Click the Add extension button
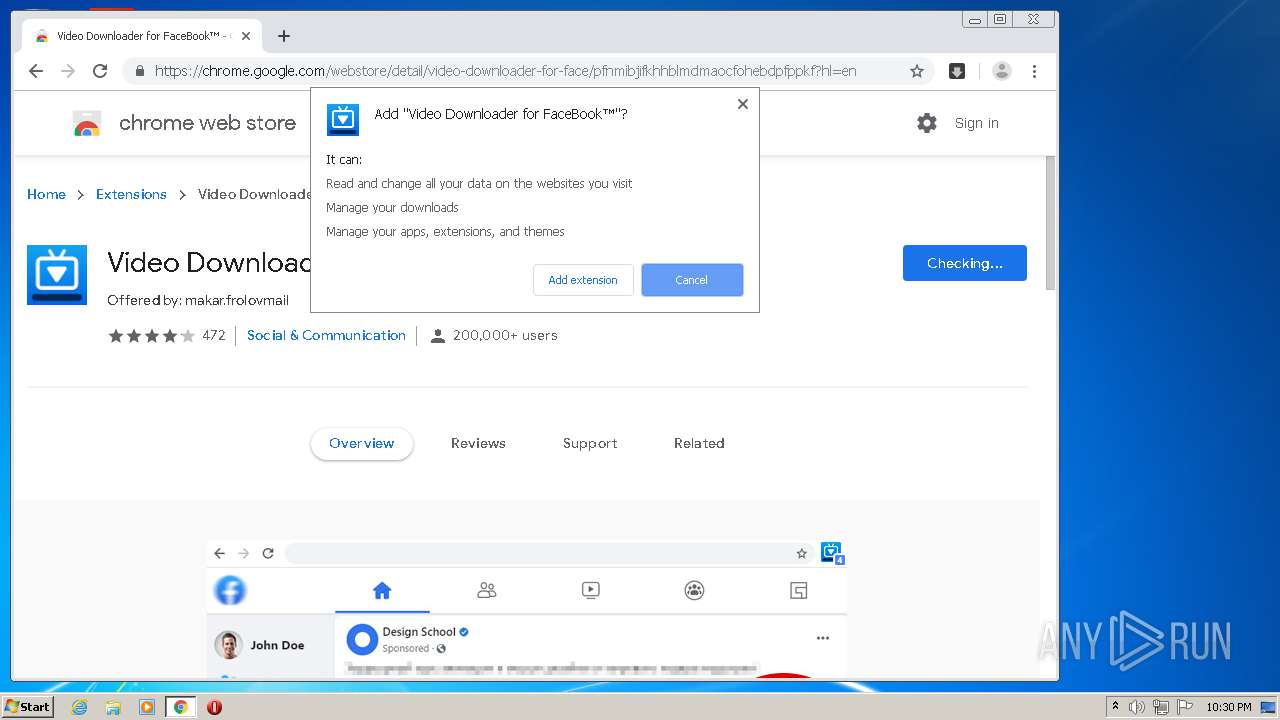Screen dimensions: 1280x720 click(583, 280)
